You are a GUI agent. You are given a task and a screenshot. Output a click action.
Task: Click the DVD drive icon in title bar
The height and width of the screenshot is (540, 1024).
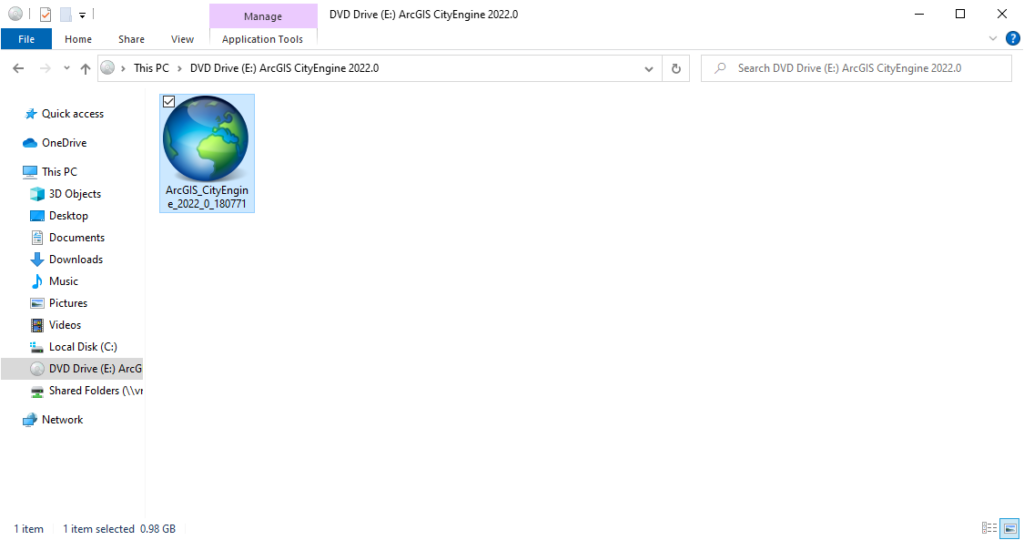(x=16, y=14)
